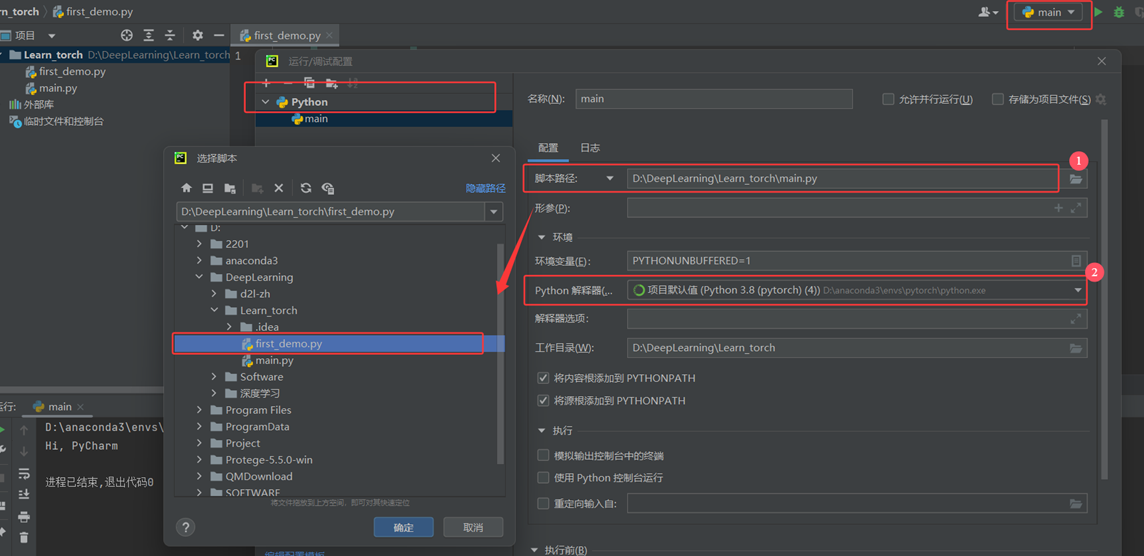Click 取消 button in script chooser
1144x556 pixels.
(x=473, y=528)
